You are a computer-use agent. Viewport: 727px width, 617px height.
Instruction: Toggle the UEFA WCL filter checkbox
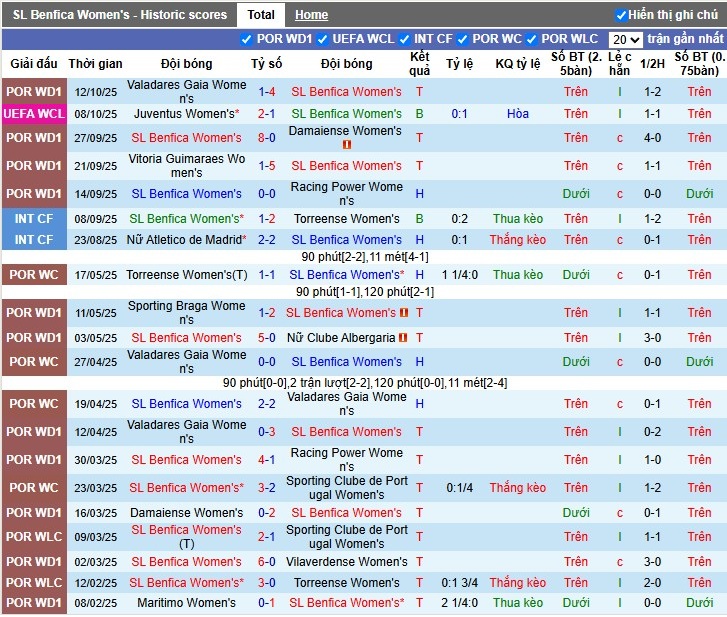(x=323, y=40)
